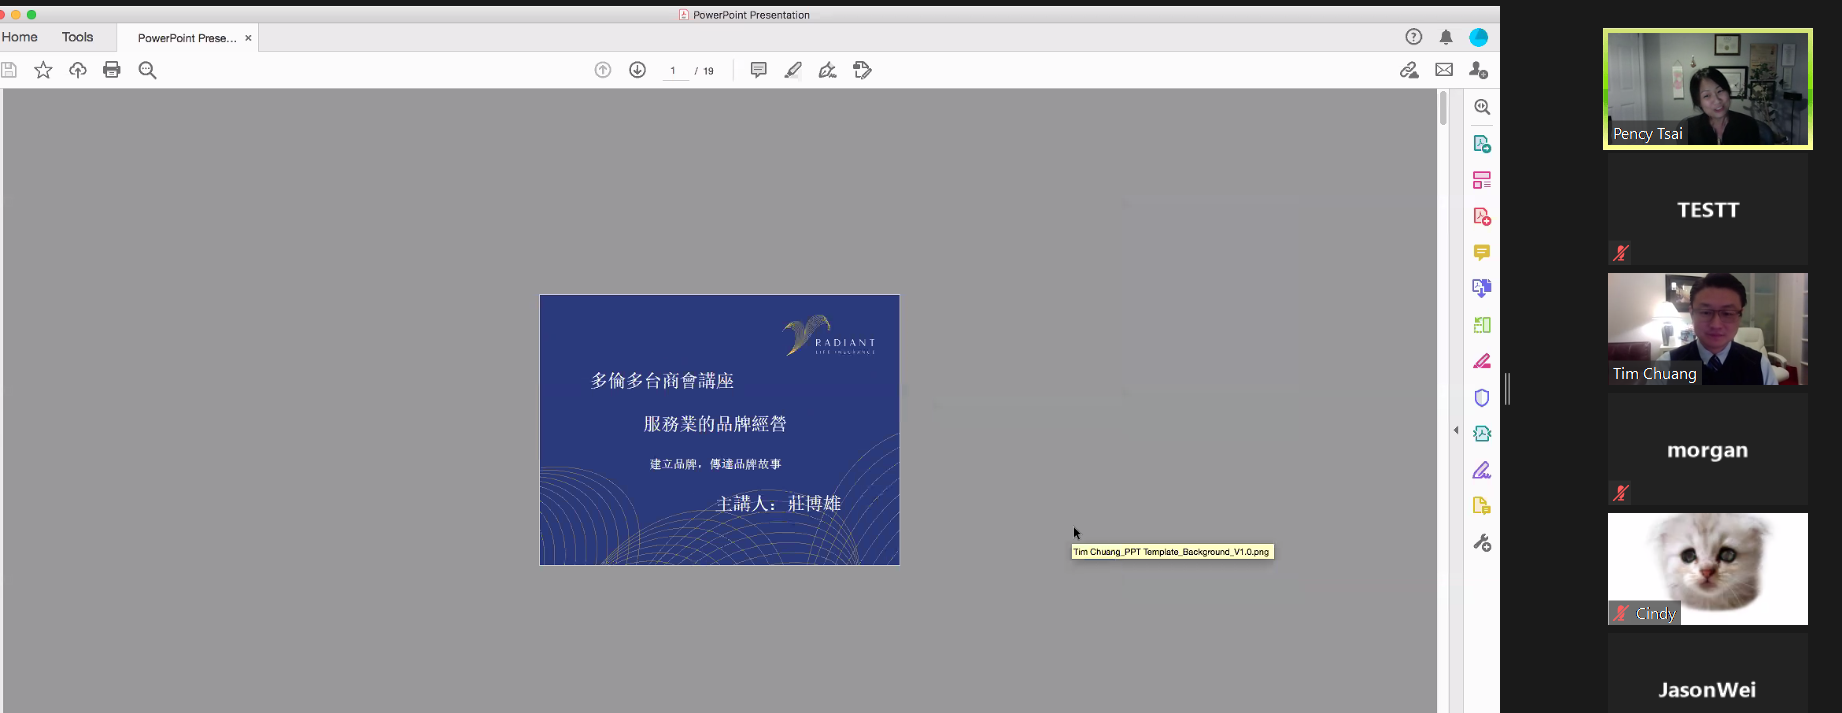Select the PowerPoint Prese… document tab

[187, 38]
